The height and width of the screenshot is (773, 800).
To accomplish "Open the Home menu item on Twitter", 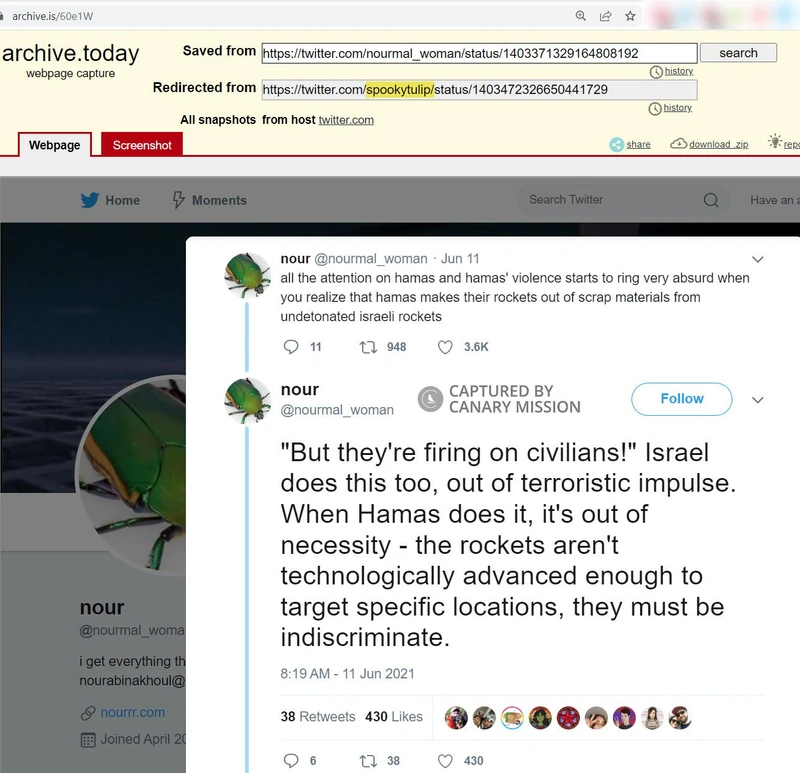I will 122,200.
